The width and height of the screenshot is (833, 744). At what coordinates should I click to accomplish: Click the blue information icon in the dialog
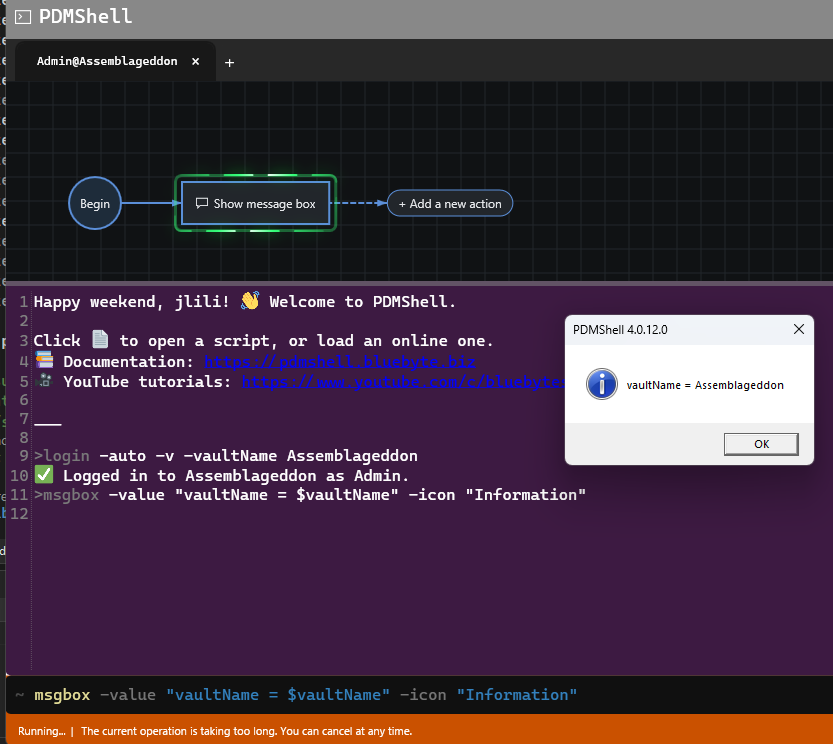[x=602, y=384]
